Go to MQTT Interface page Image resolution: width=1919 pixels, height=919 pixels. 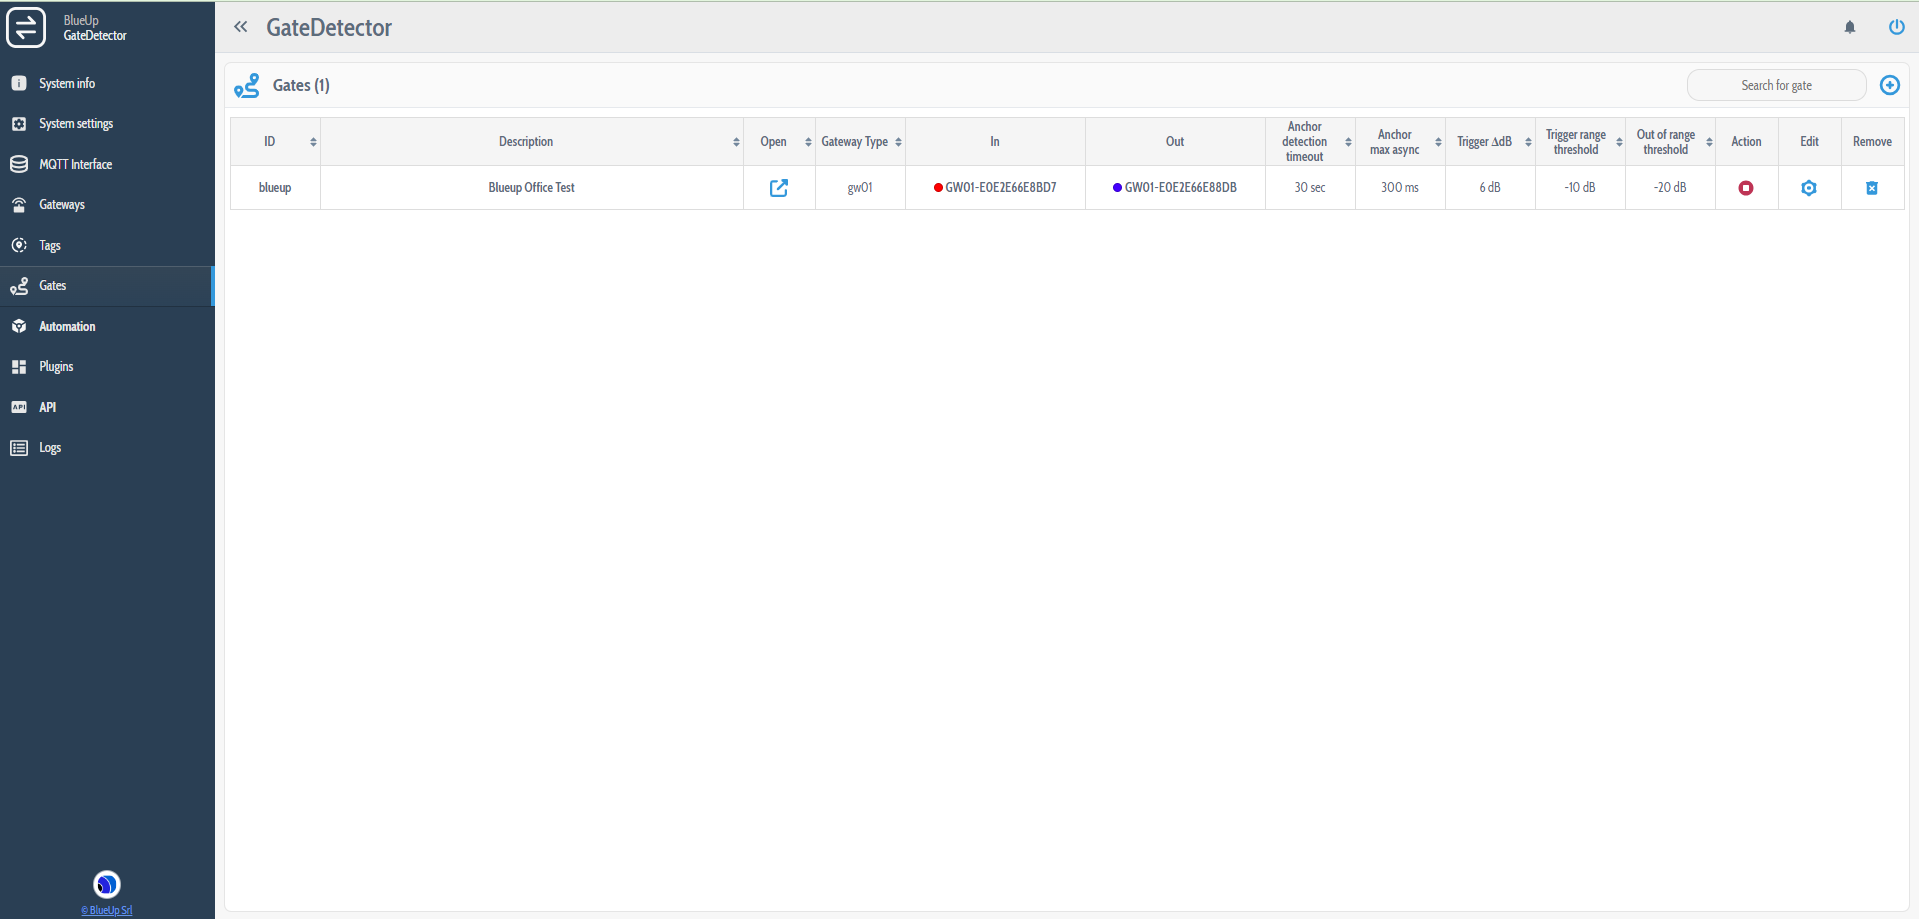click(75, 164)
